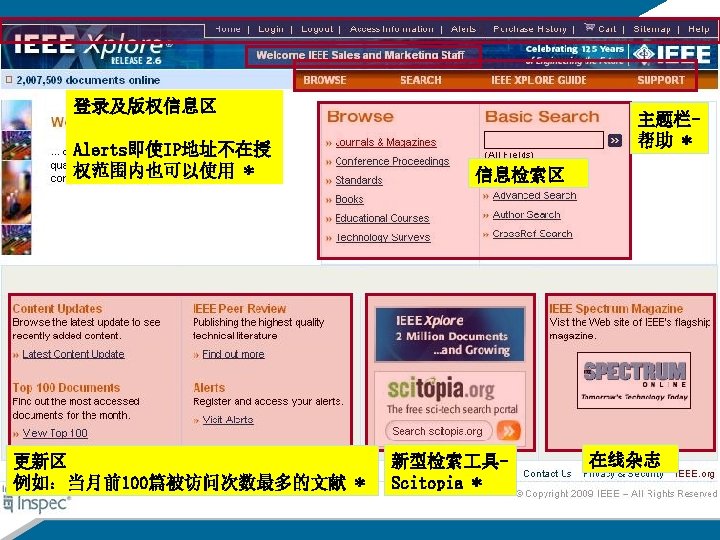Open CrossRef Search link
This screenshot has height=540, width=720.
(532, 234)
